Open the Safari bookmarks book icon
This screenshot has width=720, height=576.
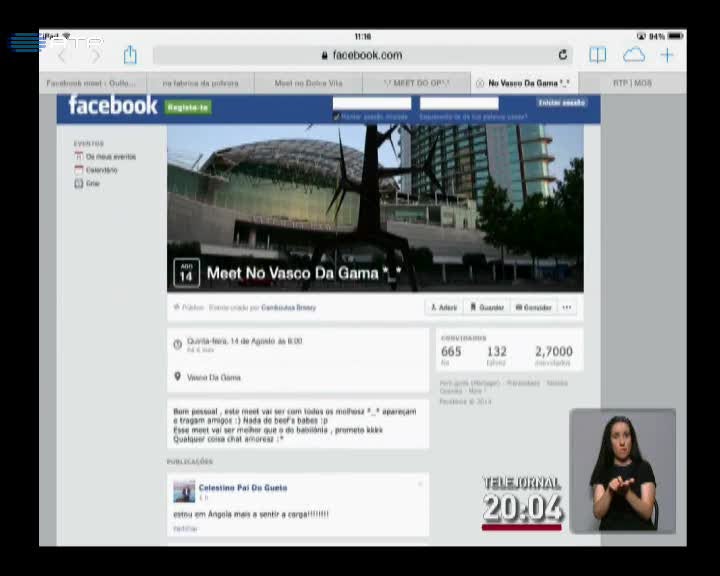pyautogui.click(x=598, y=55)
